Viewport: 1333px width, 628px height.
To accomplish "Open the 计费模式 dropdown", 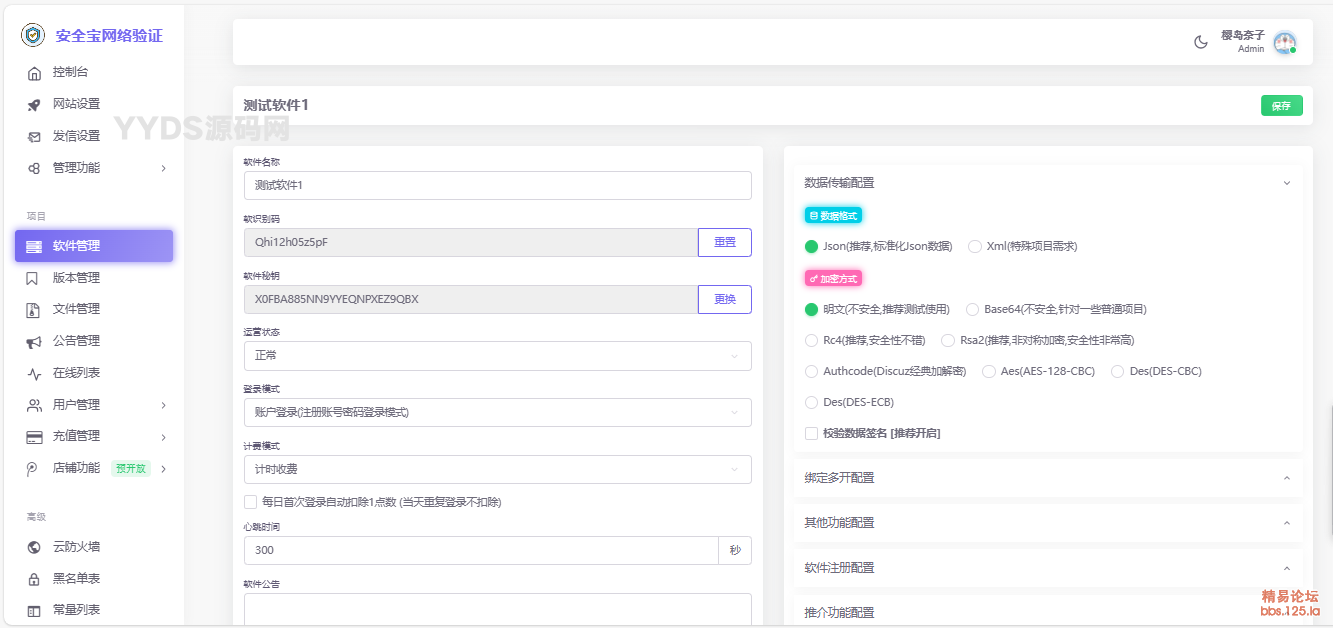I will 497,469.
